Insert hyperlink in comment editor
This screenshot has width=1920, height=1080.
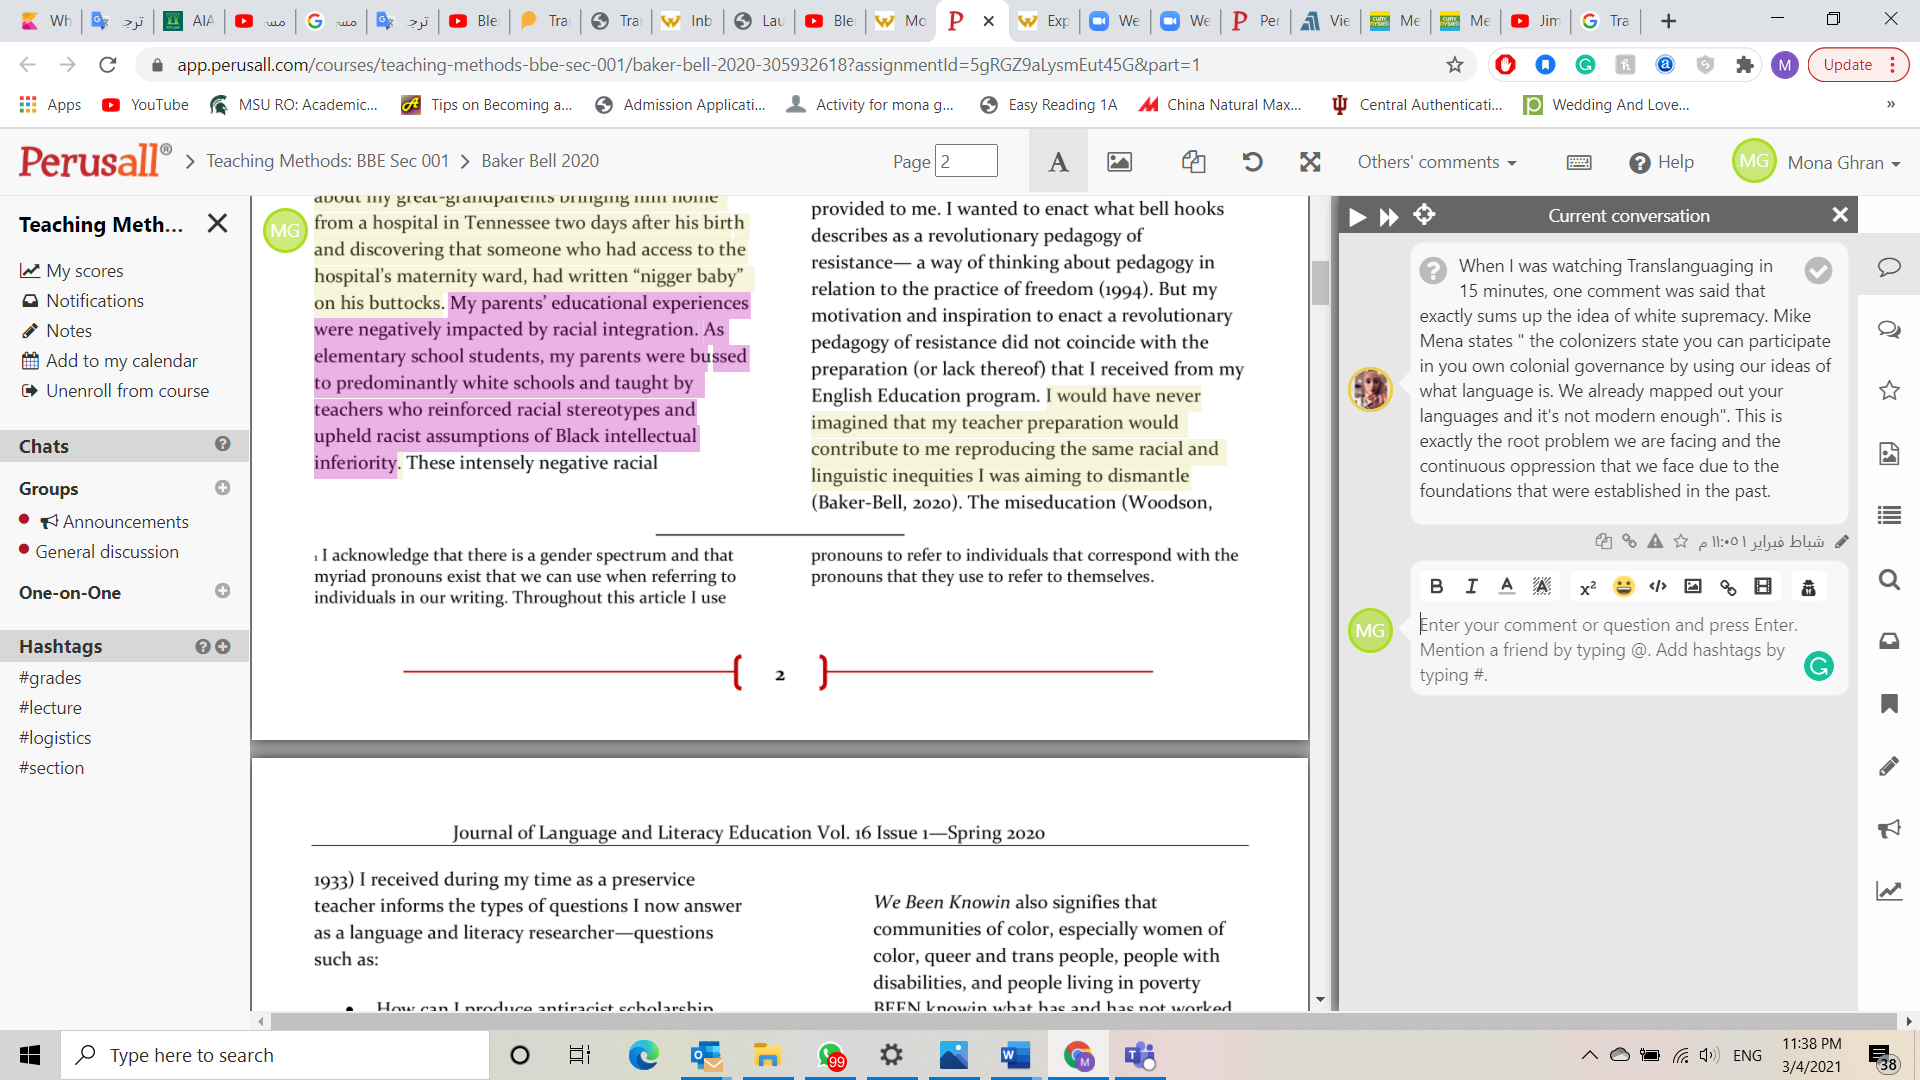point(1728,587)
